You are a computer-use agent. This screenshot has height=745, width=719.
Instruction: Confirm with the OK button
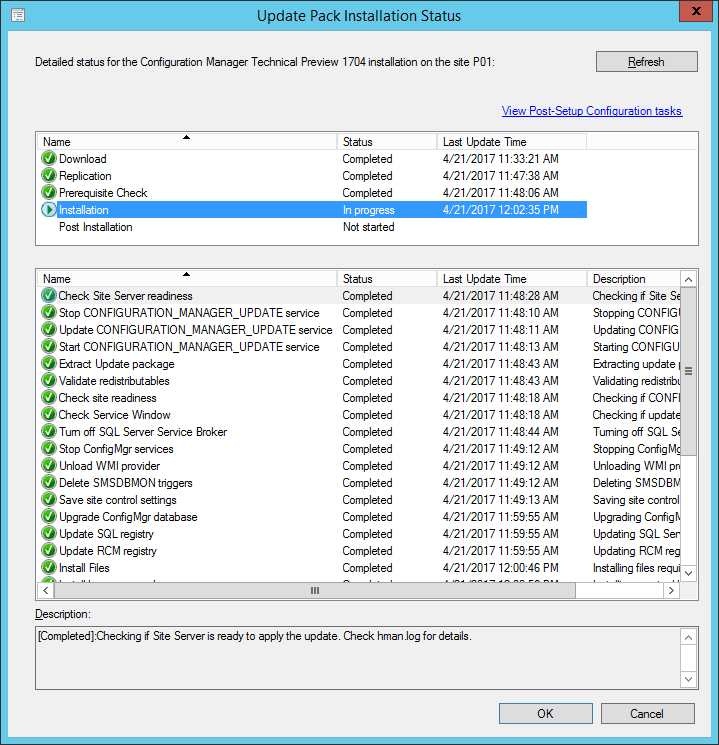click(x=546, y=714)
